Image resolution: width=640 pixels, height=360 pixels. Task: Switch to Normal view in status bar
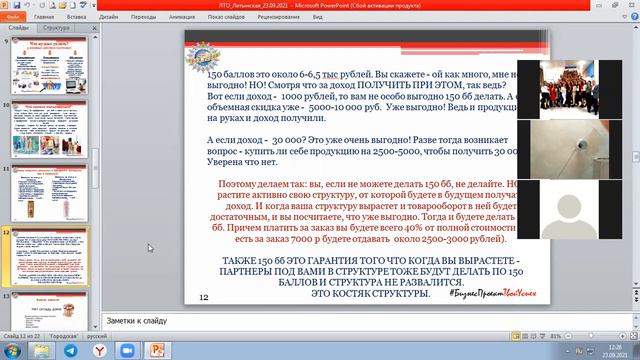pos(516,336)
